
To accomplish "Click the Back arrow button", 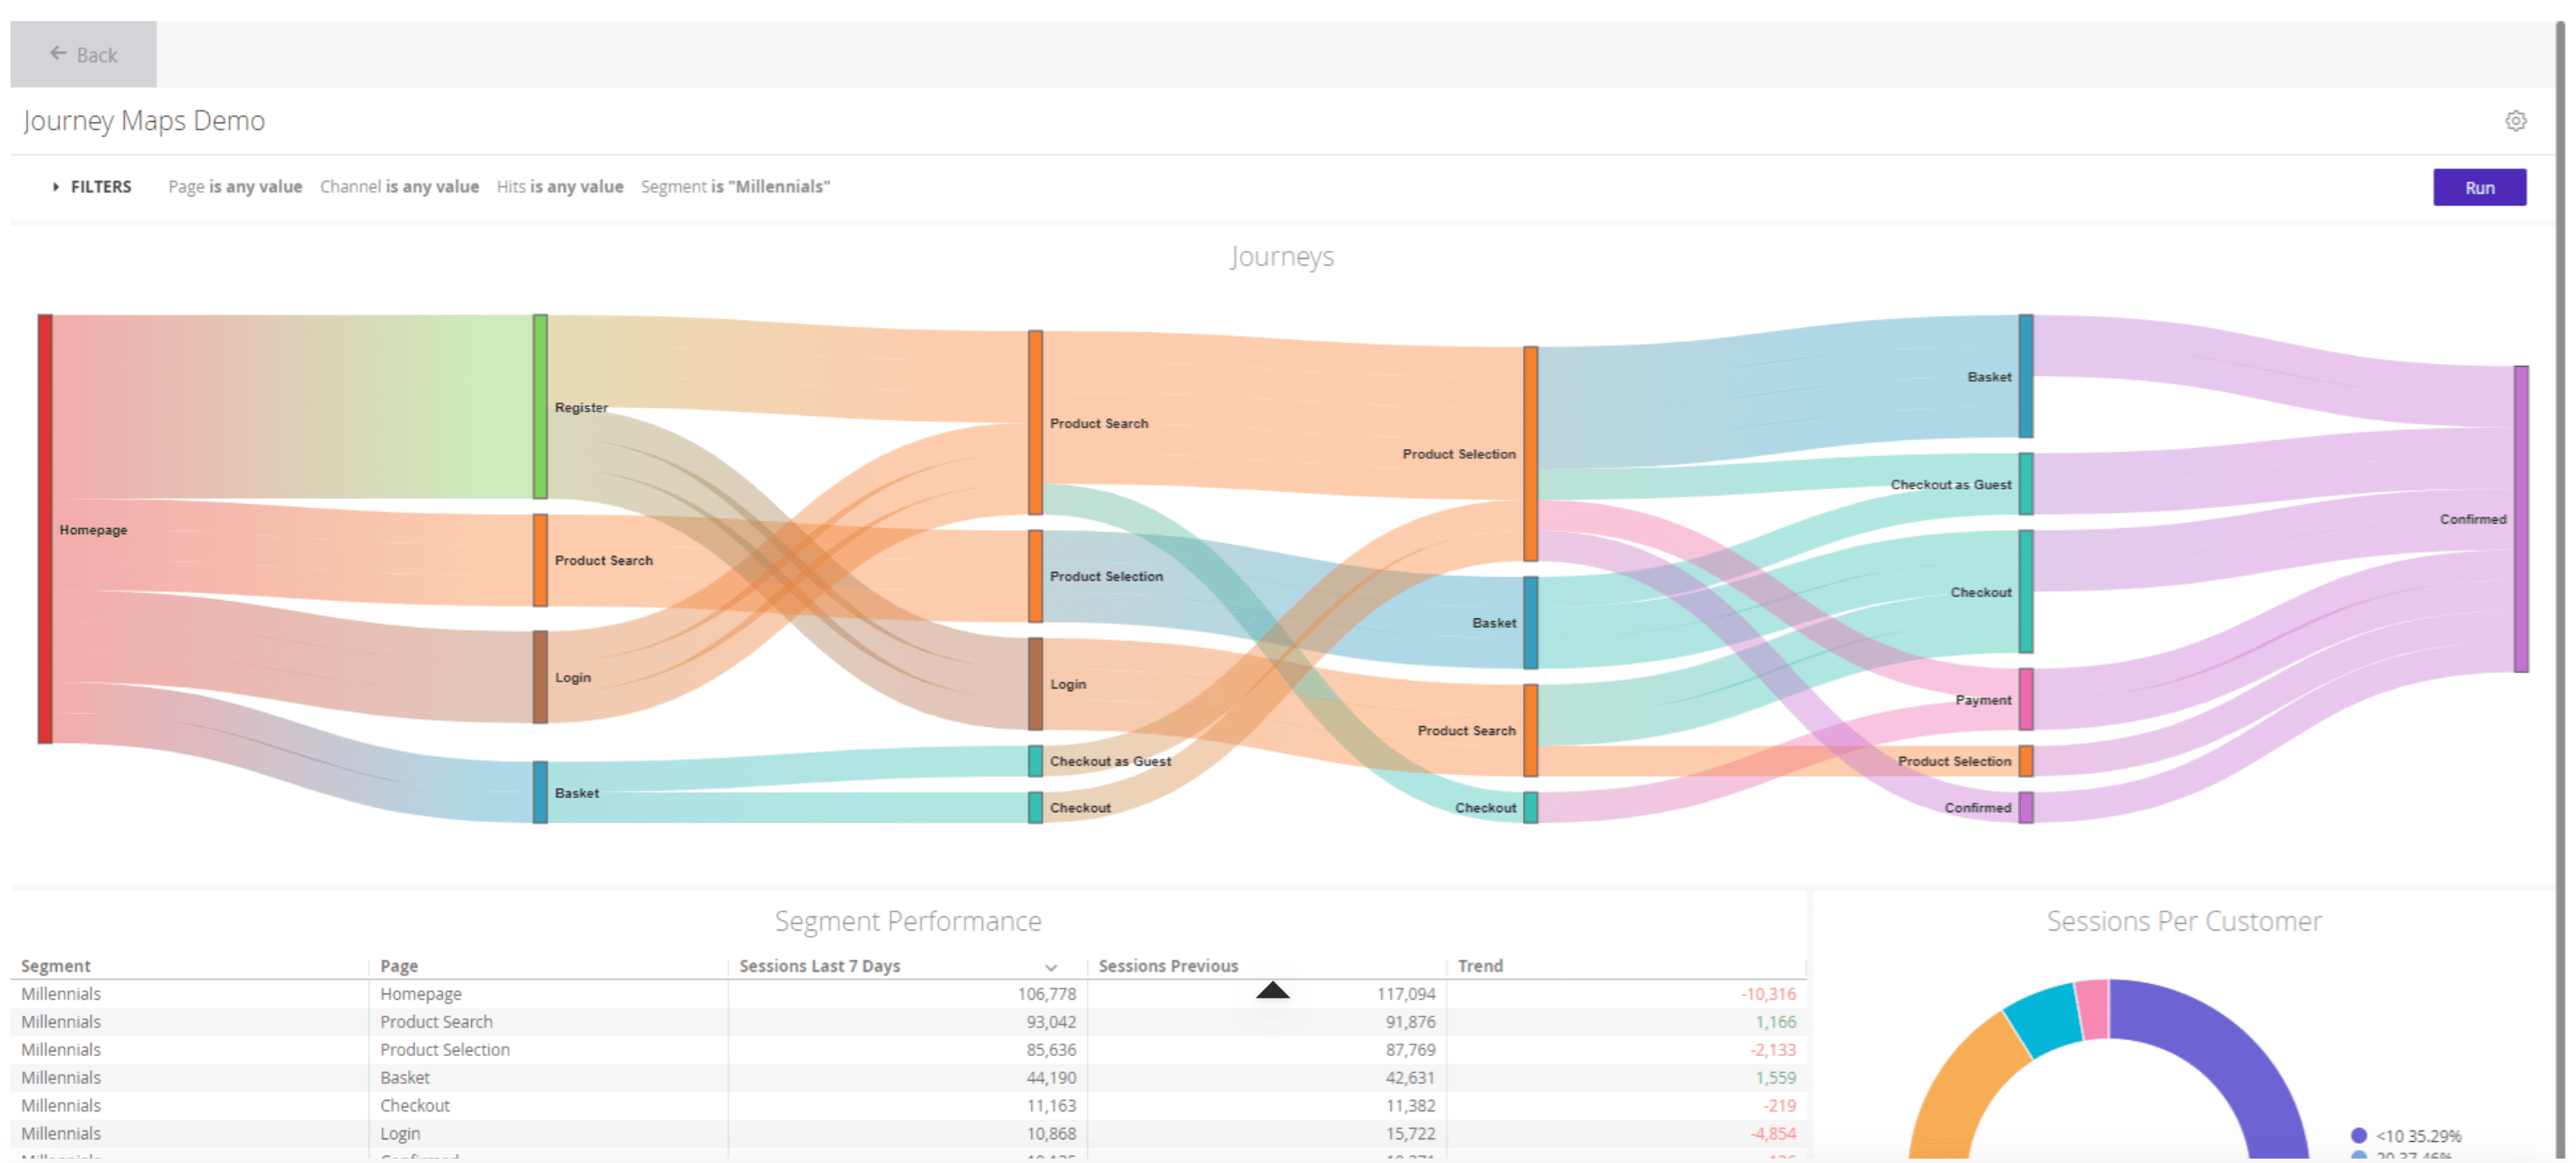I will click(83, 54).
